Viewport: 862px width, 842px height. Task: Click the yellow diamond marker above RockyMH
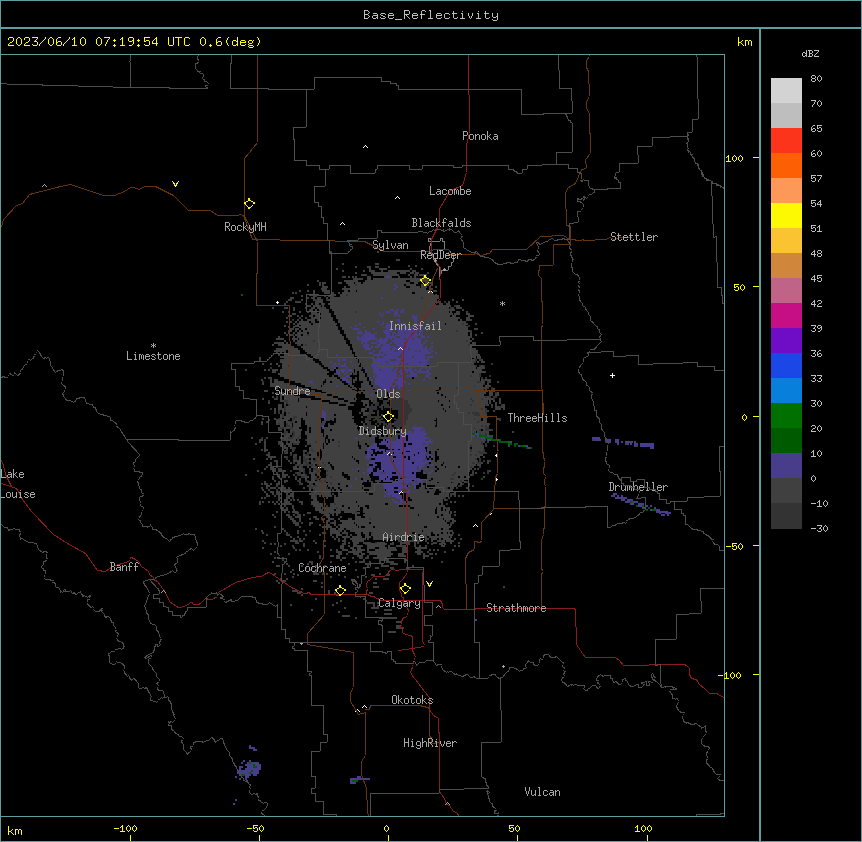[250, 204]
